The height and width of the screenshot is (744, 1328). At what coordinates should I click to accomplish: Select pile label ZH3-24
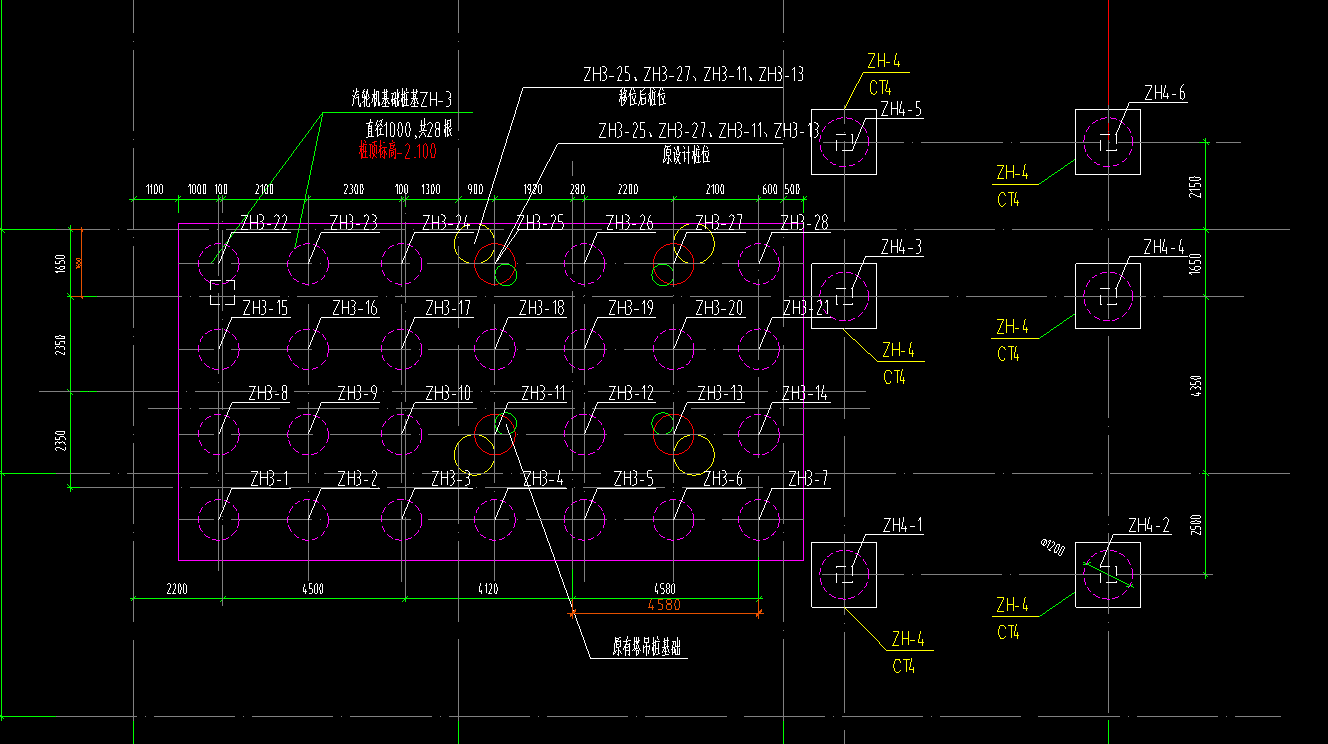446,223
